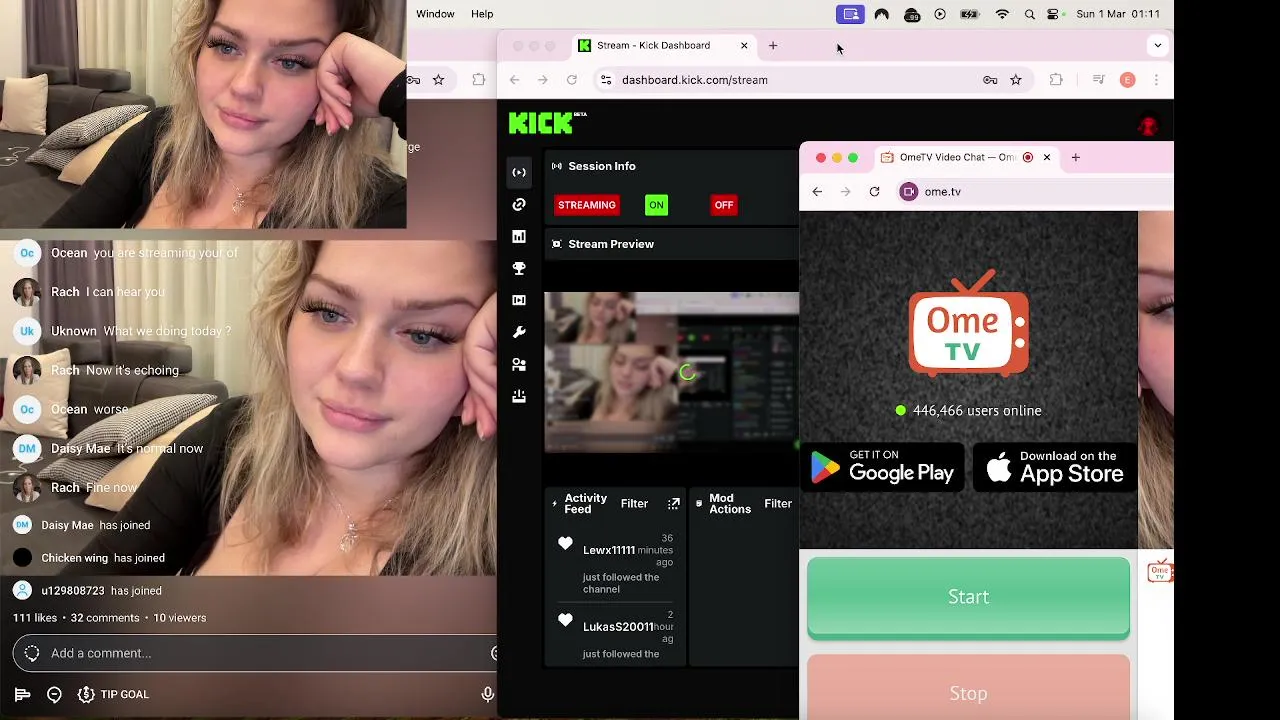Open media control icon in Kick browser toolbar
The width and height of the screenshot is (1280, 720).
[1099, 80]
